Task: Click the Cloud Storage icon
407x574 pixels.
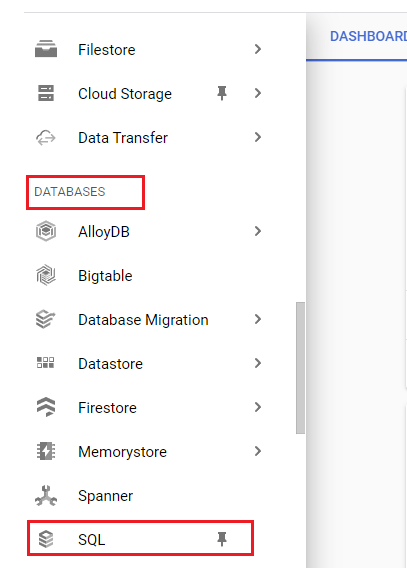Action: (46, 93)
